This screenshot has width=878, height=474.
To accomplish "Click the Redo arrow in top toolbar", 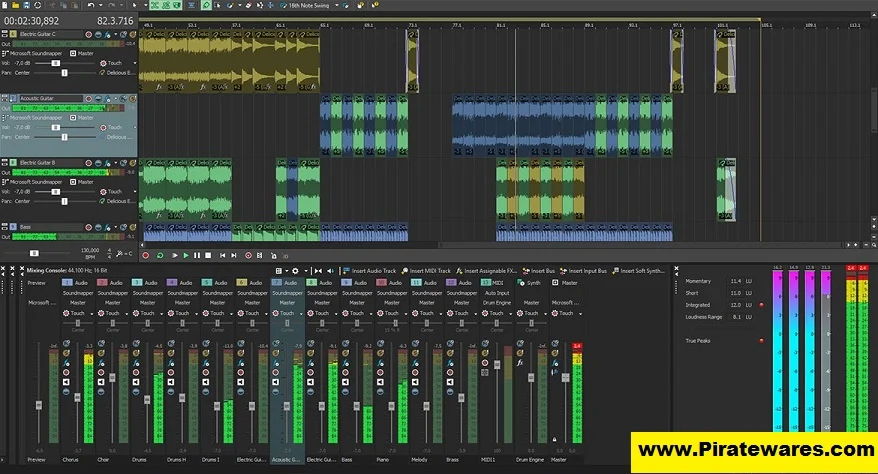I will pos(111,5).
